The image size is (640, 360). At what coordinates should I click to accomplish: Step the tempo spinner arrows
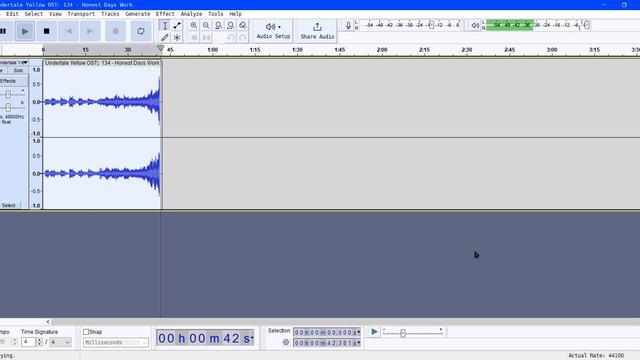(14, 342)
